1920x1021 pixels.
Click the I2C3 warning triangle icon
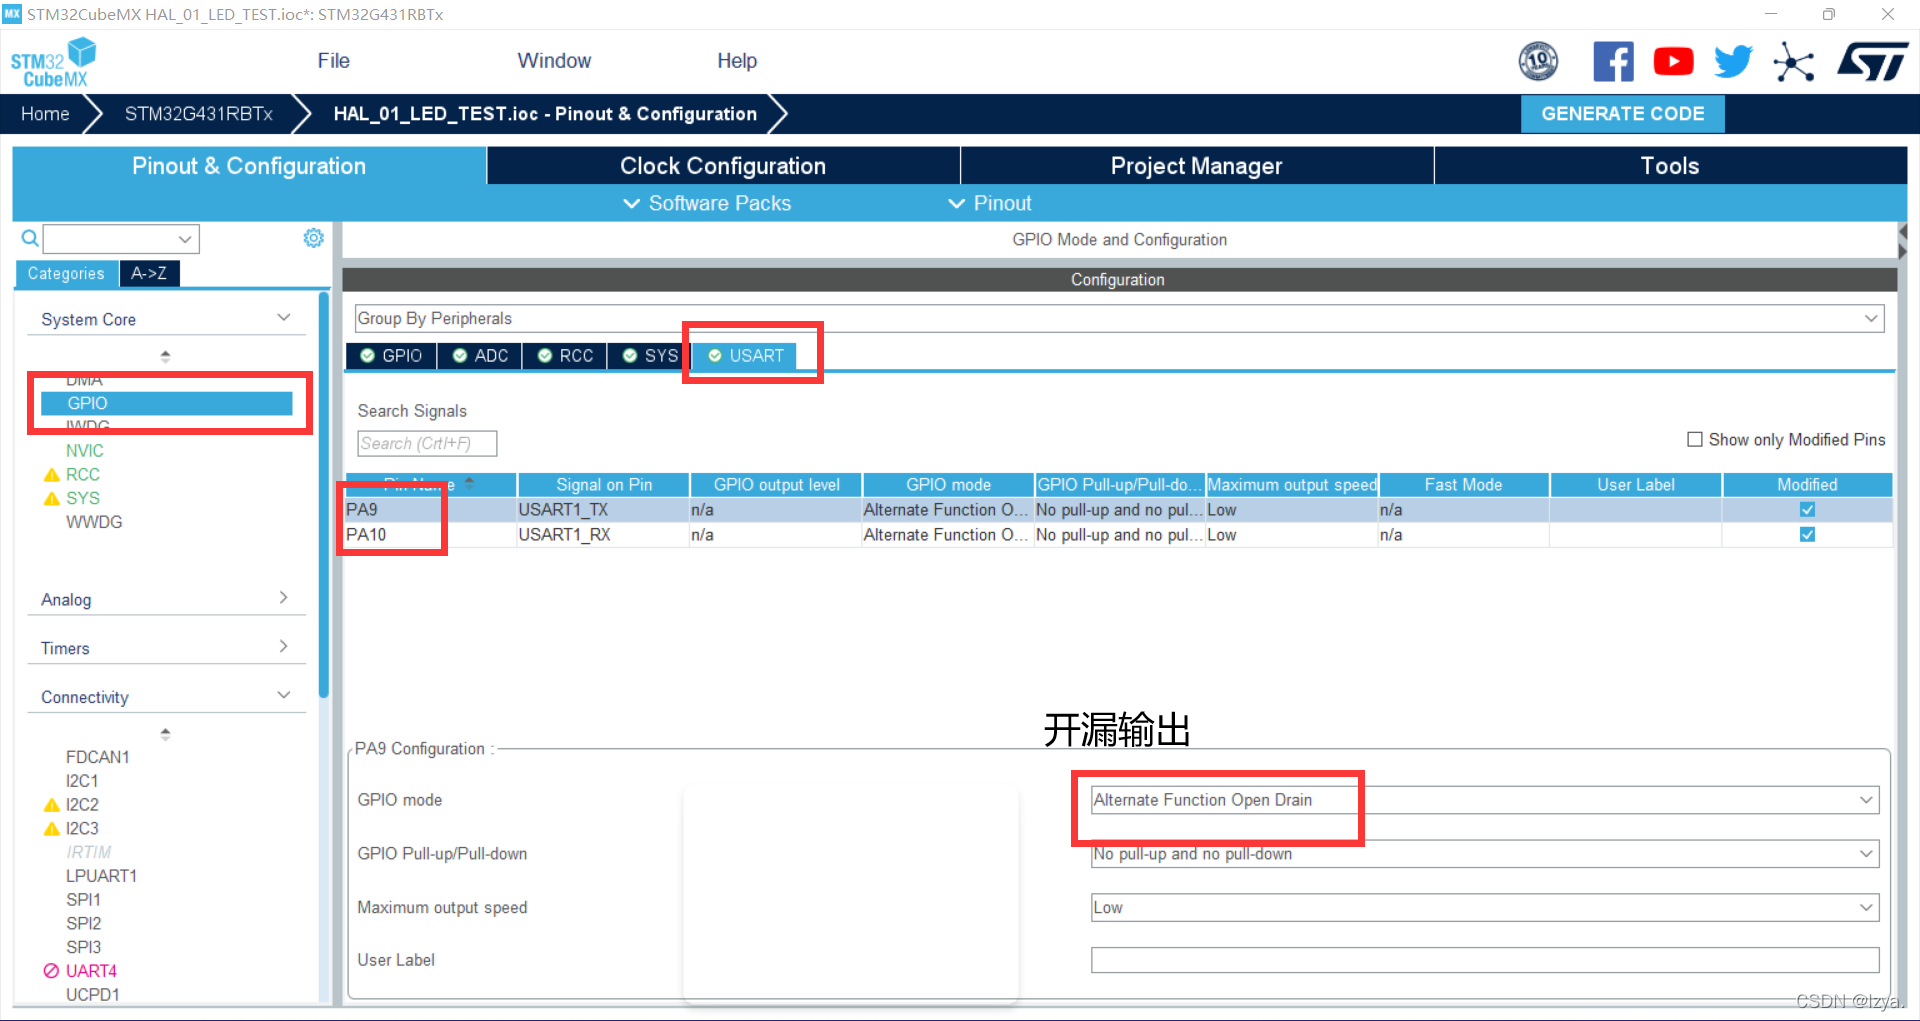(52, 829)
